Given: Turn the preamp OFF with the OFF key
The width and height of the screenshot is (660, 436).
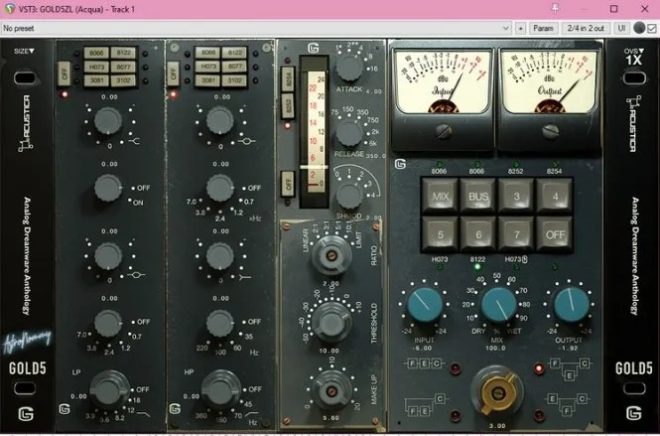Looking at the screenshot, I should [x=555, y=234].
